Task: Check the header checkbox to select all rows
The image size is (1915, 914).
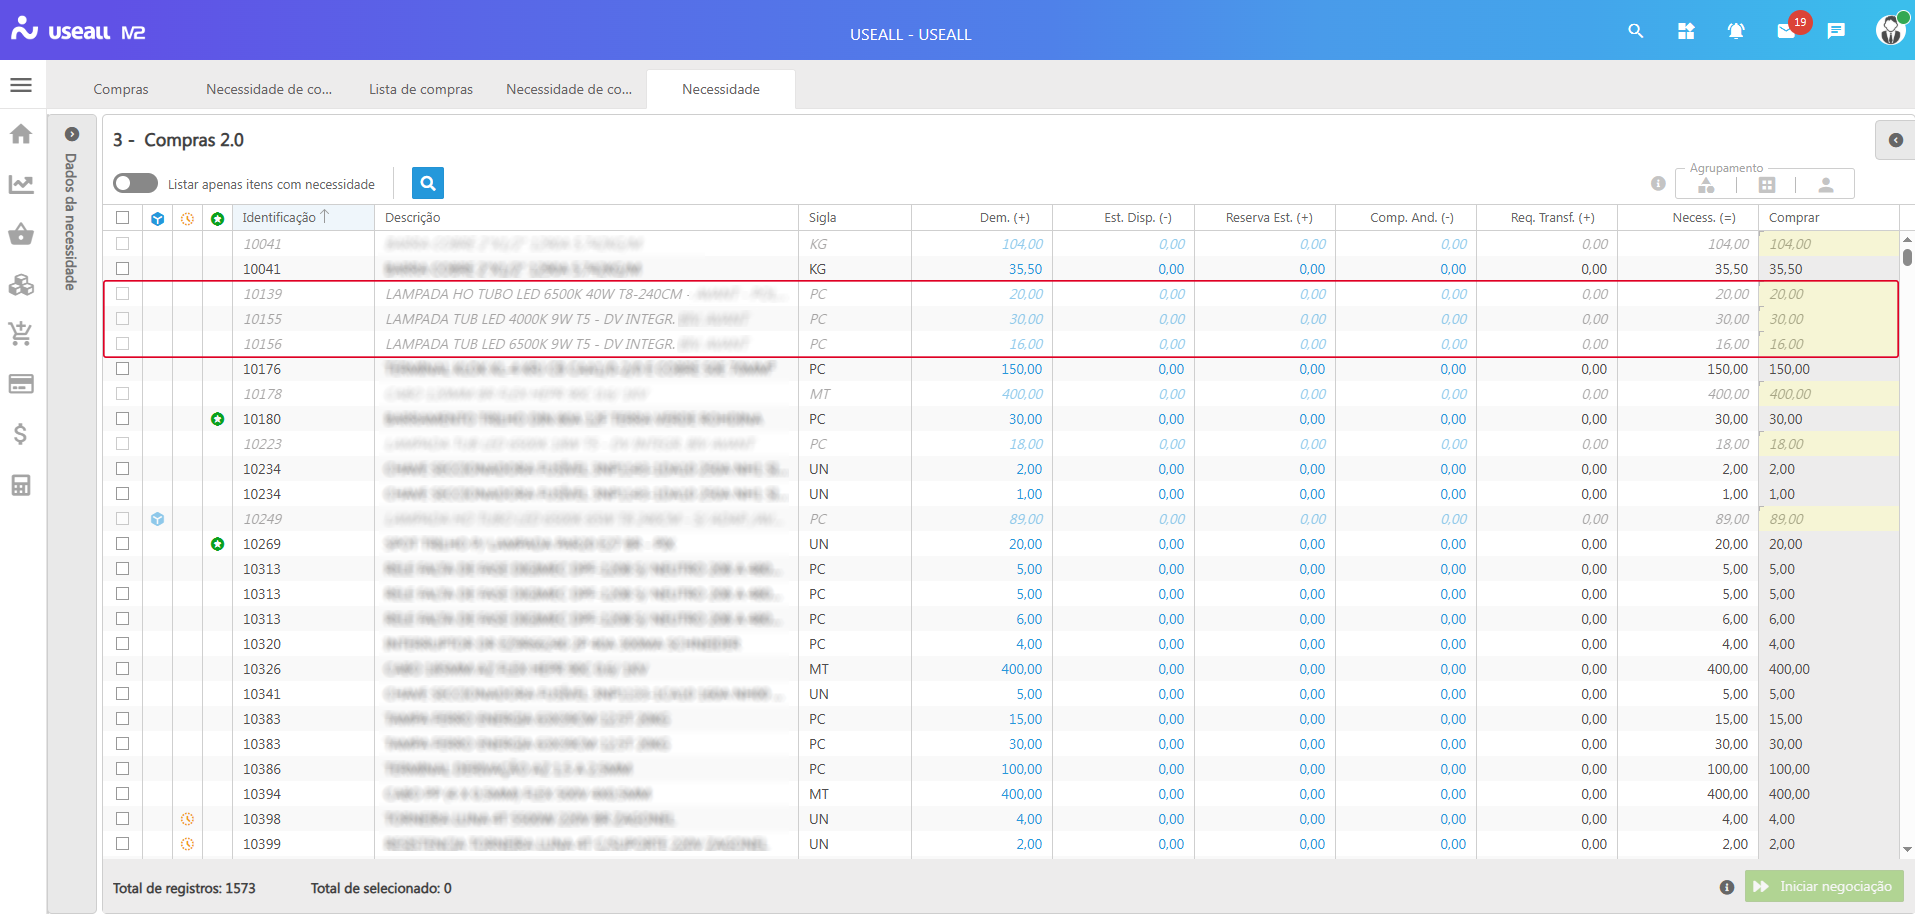Action: pos(123,217)
